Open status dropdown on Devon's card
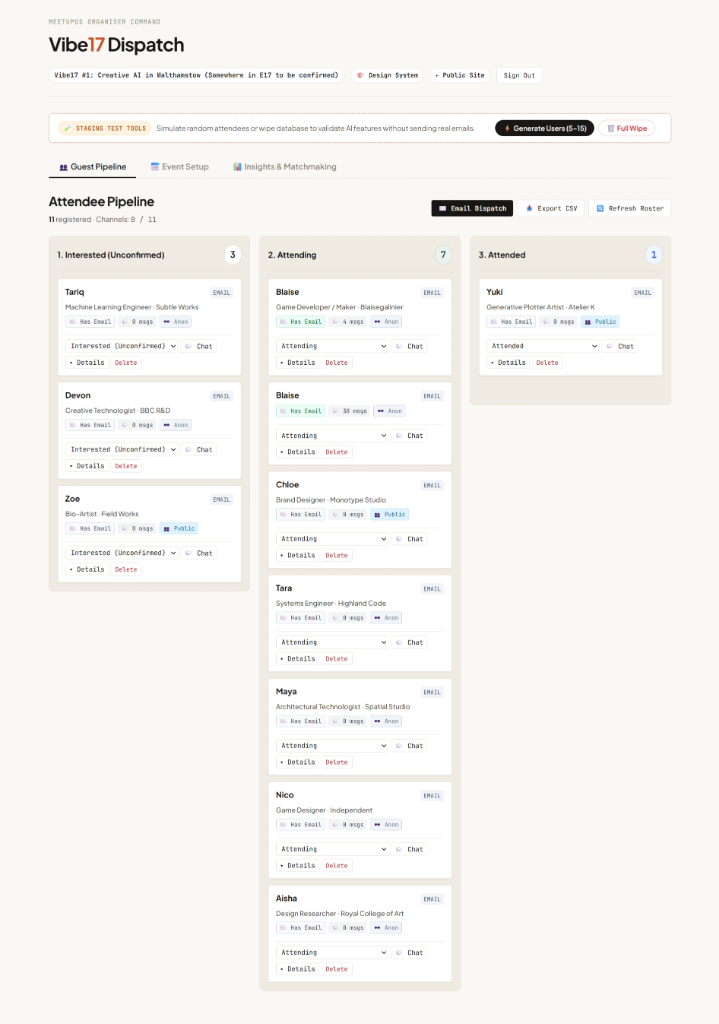Screen dimensions: 719x1024 tap(122, 449)
